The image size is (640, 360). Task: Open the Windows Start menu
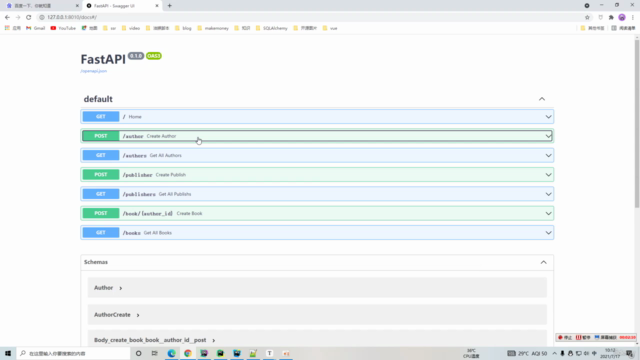pos(8,353)
